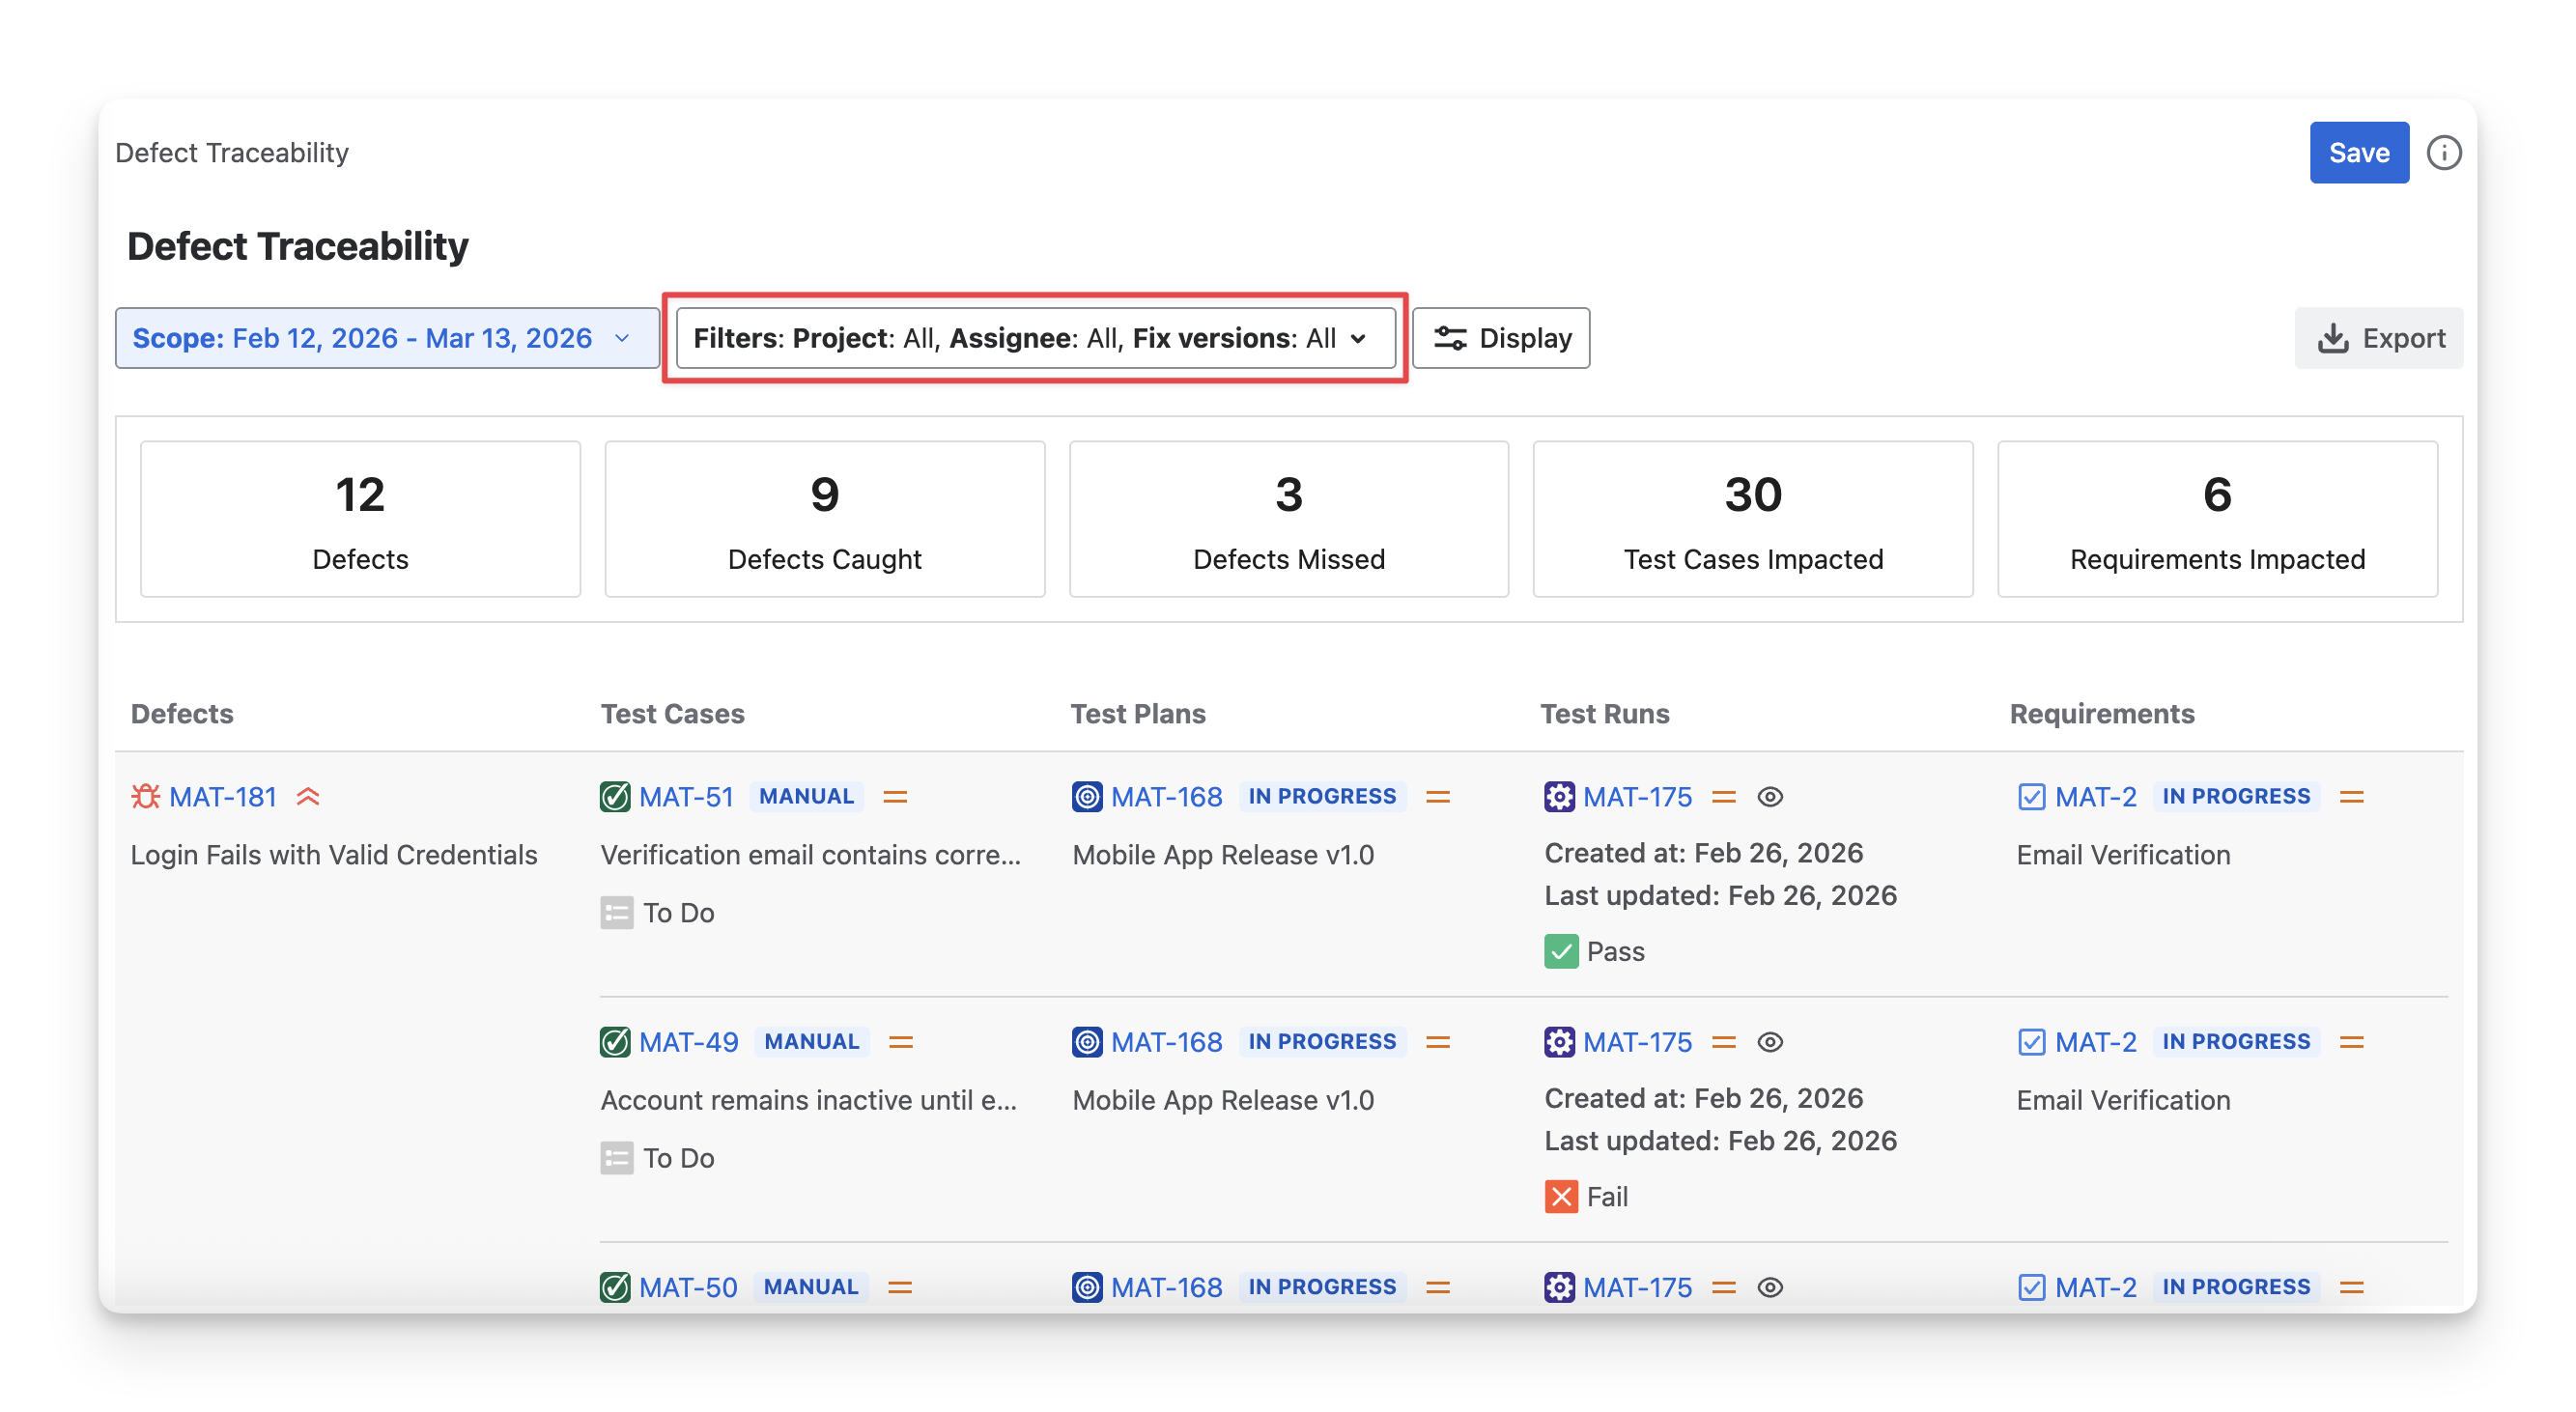Click the test case icon beside MAT-51
2576x1412 pixels.
point(615,796)
